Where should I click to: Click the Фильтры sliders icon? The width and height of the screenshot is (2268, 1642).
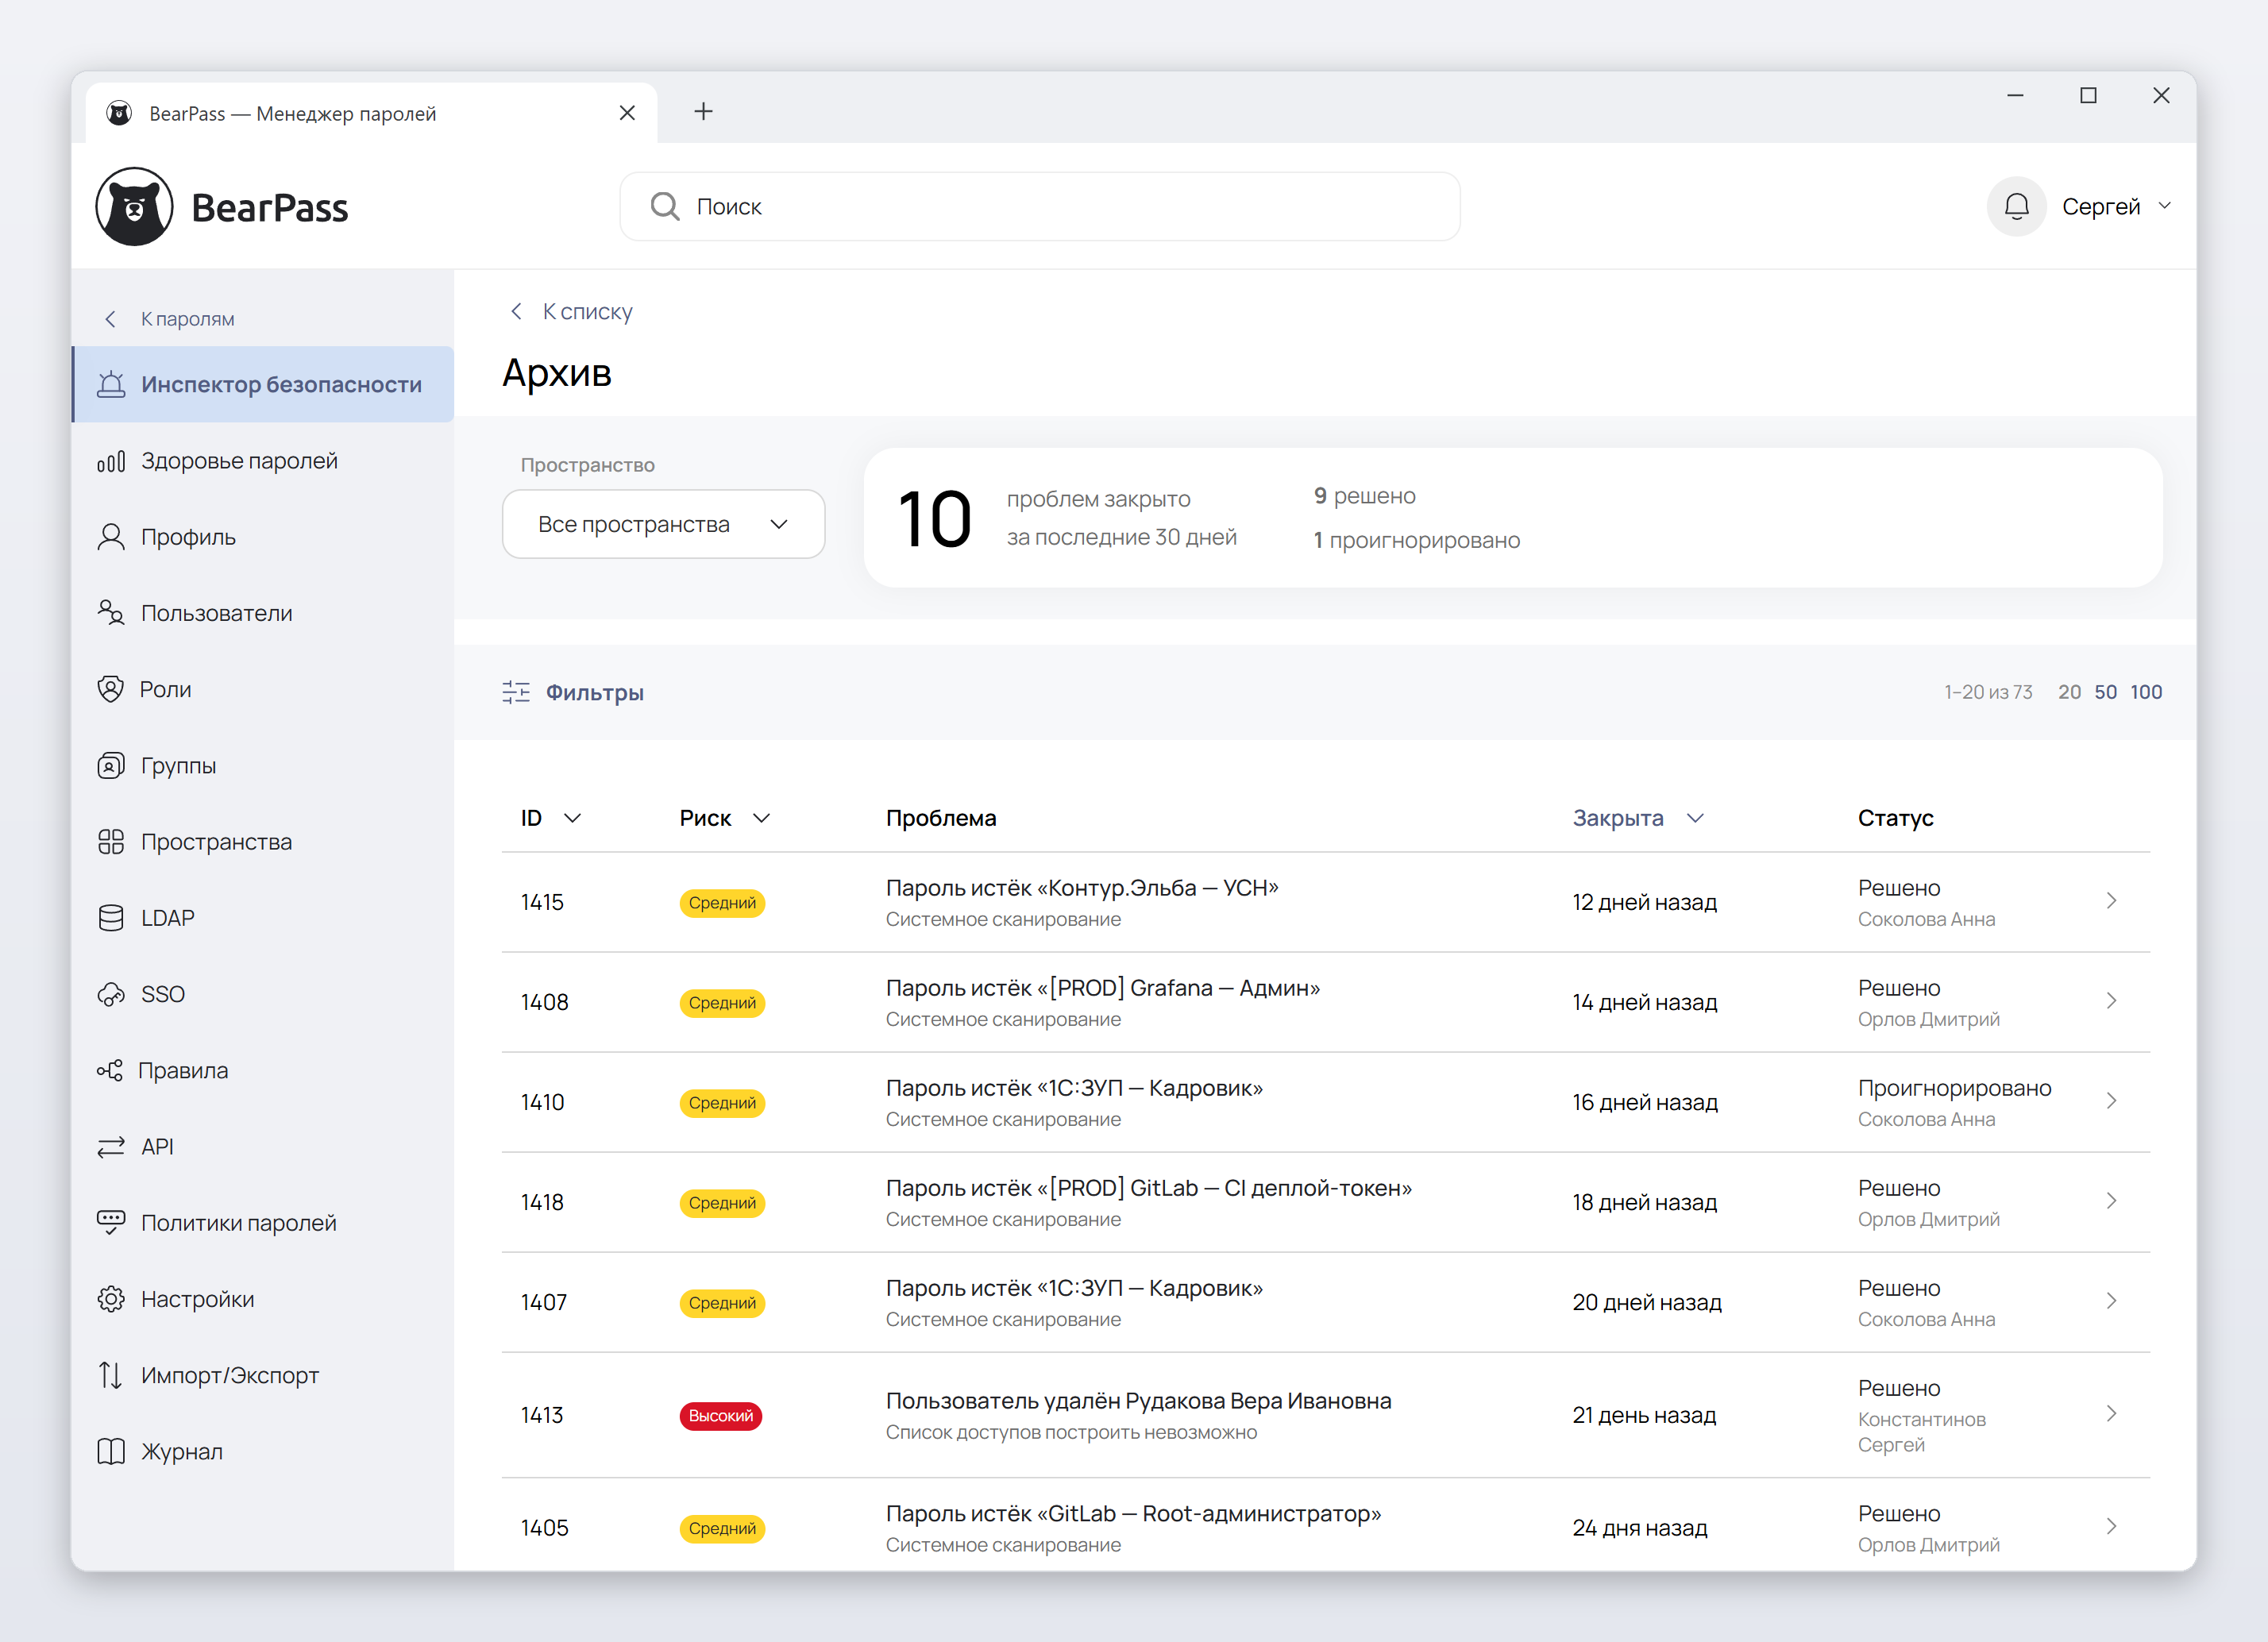516,692
